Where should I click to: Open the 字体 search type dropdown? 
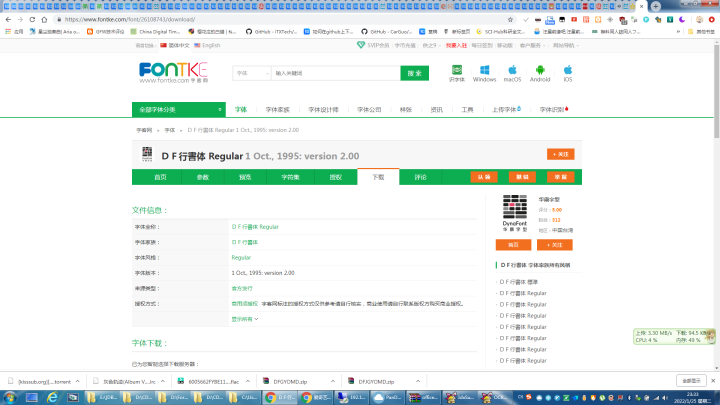tap(250, 73)
